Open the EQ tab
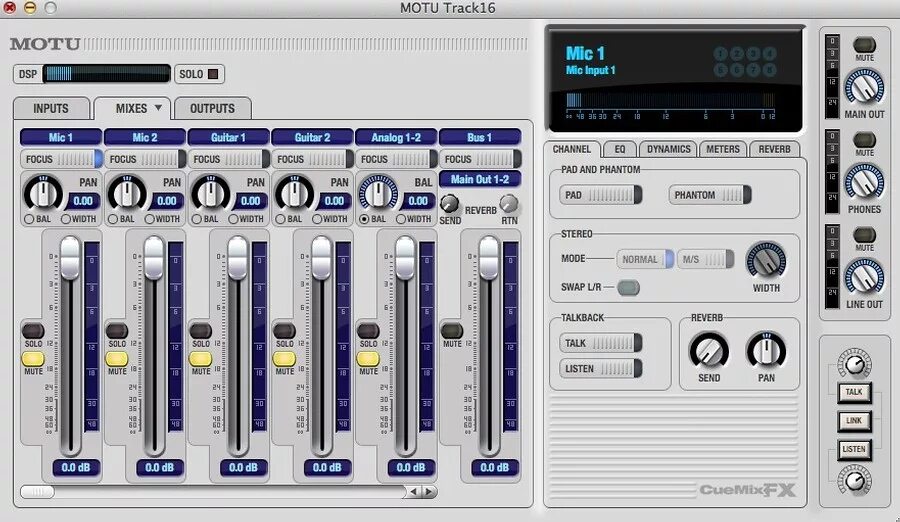 tap(620, 149)
